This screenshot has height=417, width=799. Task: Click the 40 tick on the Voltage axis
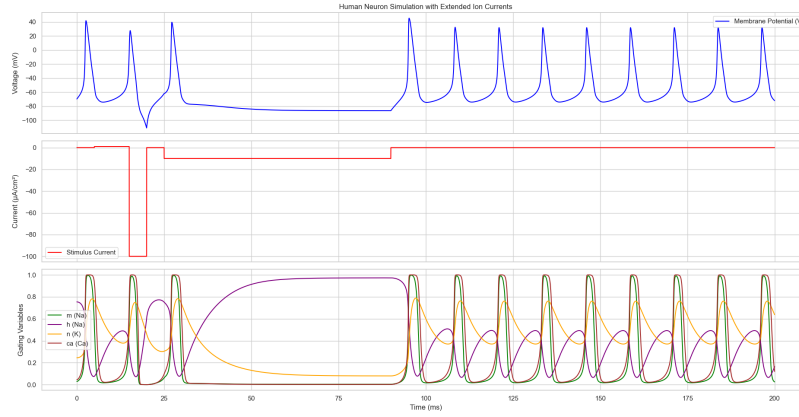click(x=33, y=22)
